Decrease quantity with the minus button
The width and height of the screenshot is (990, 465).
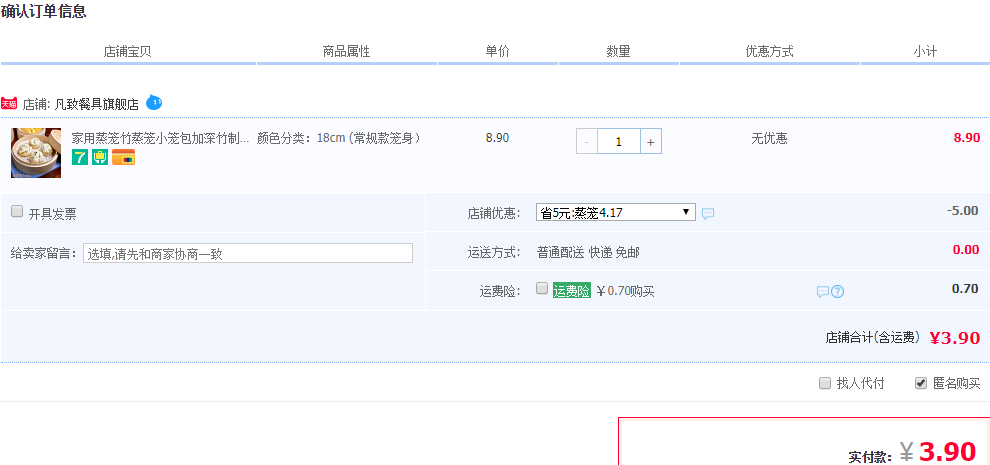[x=587, y=142]
